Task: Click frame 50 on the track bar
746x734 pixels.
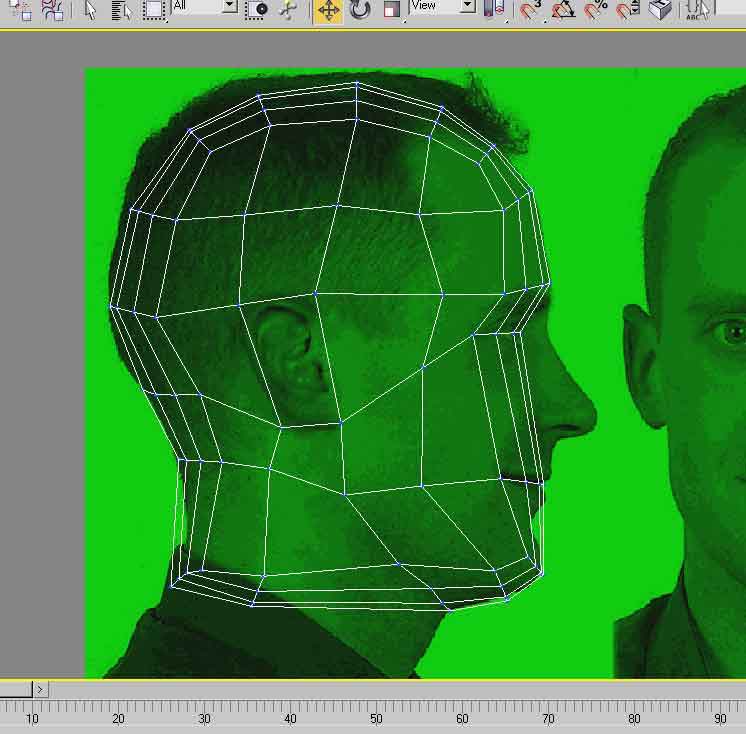Action: tap(376, 718)
